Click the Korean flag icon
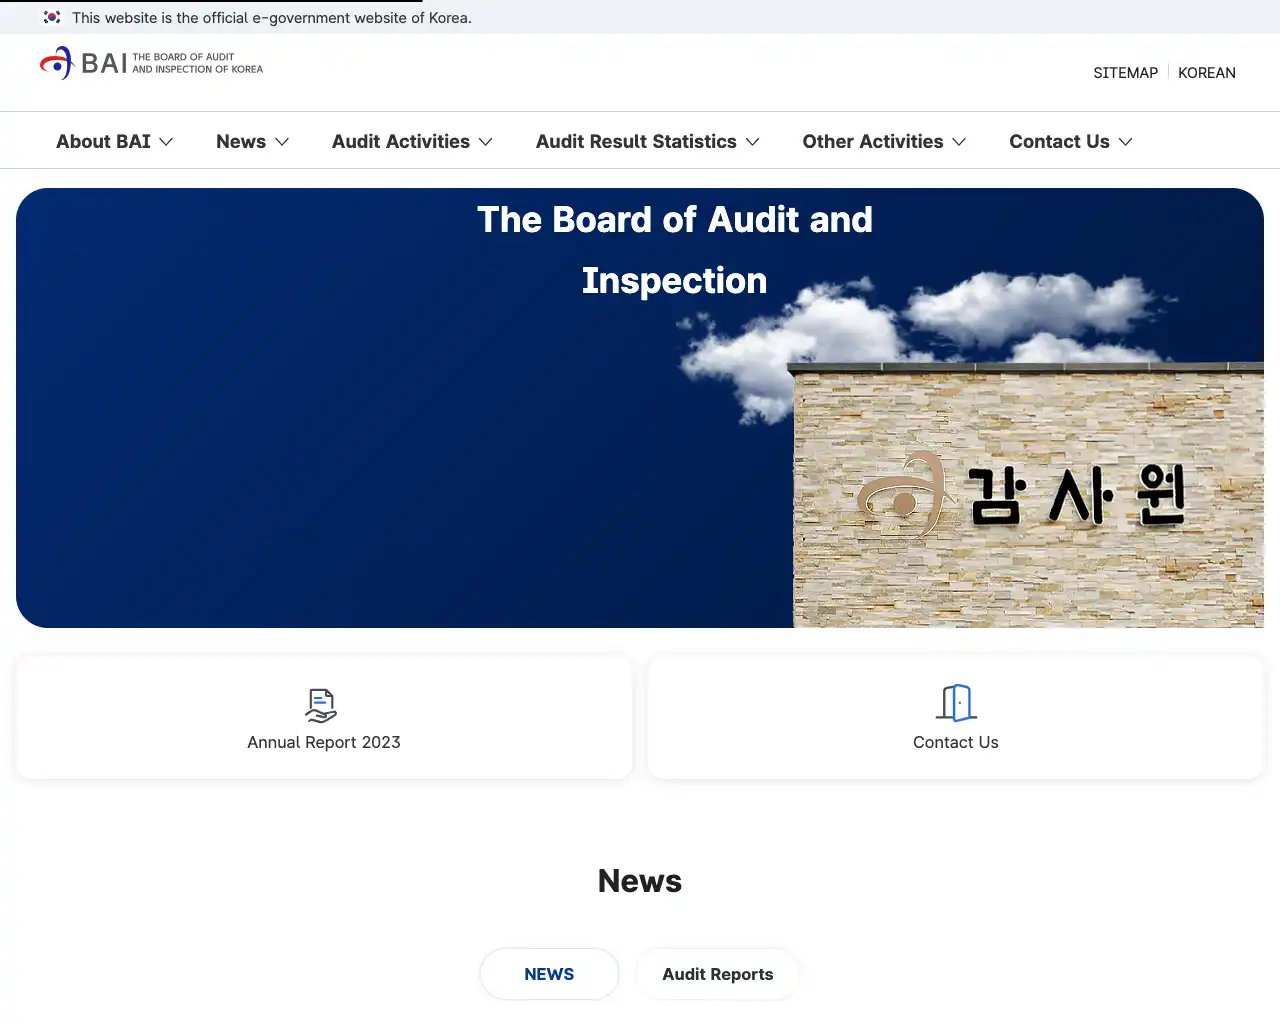This screenshot has height=1024, width=1280. point(52,17)
